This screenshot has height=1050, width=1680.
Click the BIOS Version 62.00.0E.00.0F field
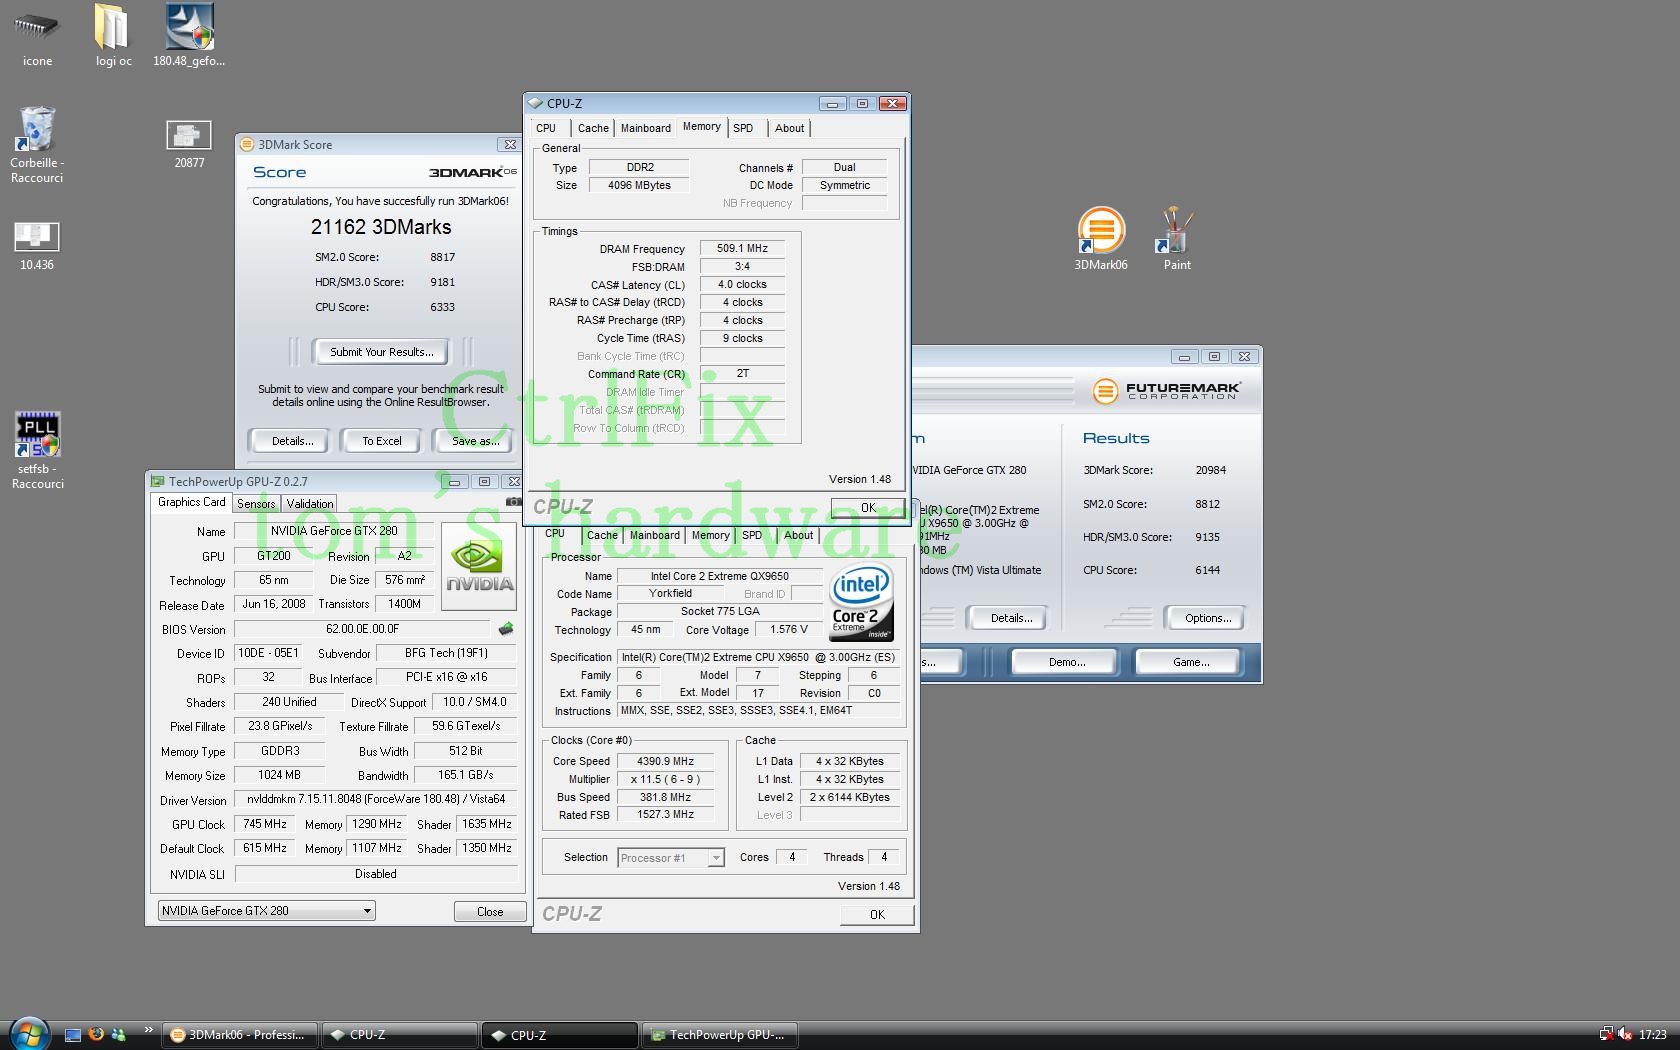(x=362, y=629)
